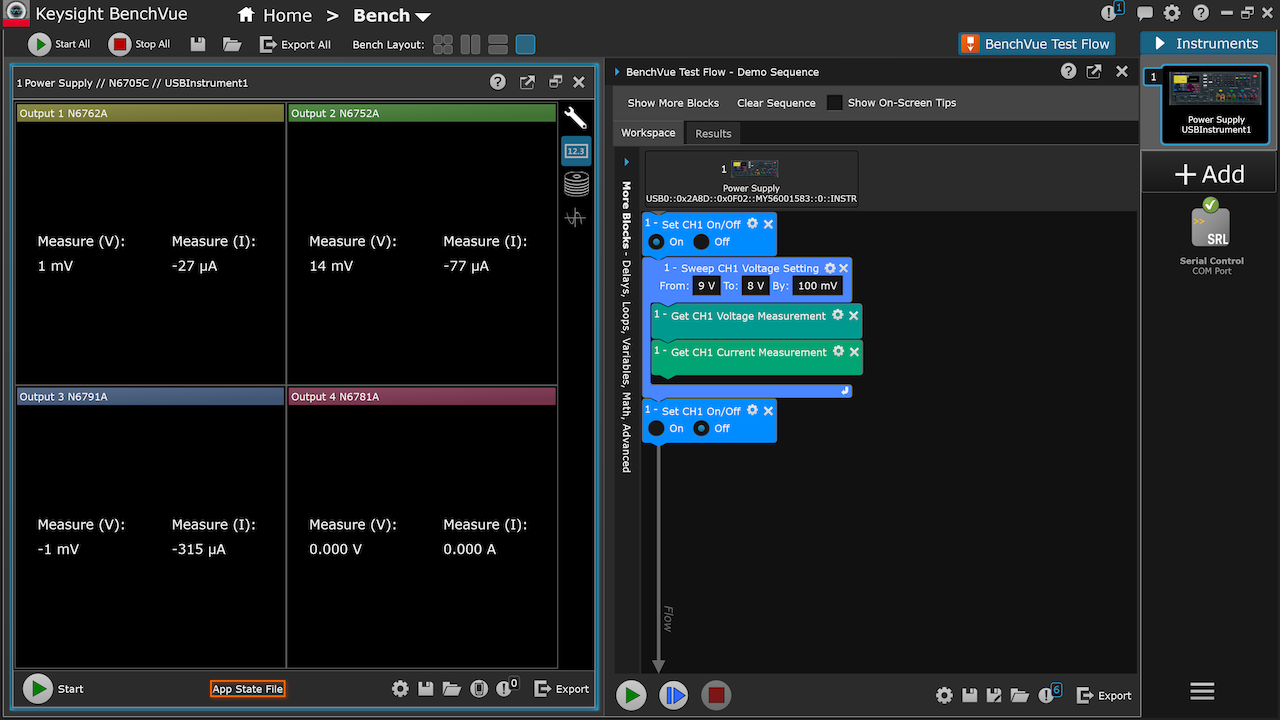The width and height of the screenshot is (1280, 720).
Task: Select the Workspace tab
Action: point(647,132)
